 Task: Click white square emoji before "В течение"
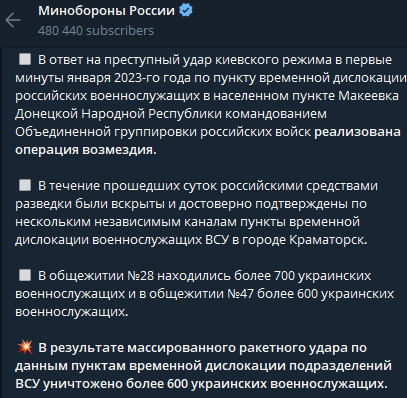(x=25, y=185)
